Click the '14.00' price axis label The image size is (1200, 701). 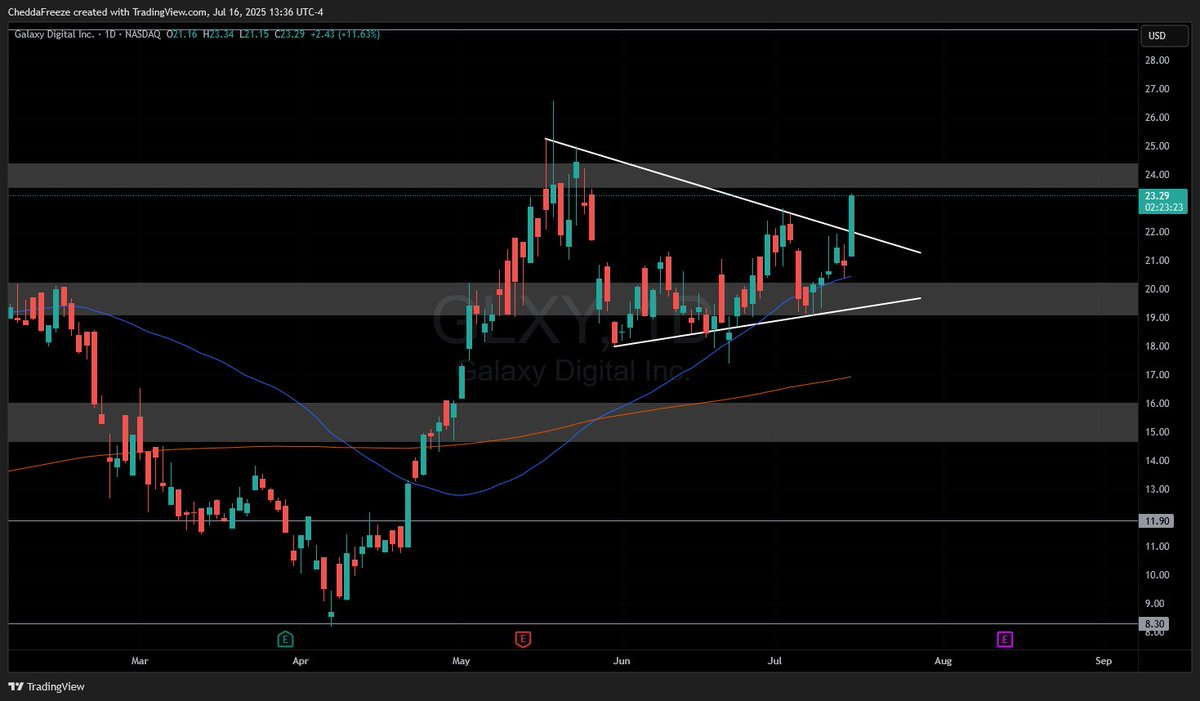1157,460
